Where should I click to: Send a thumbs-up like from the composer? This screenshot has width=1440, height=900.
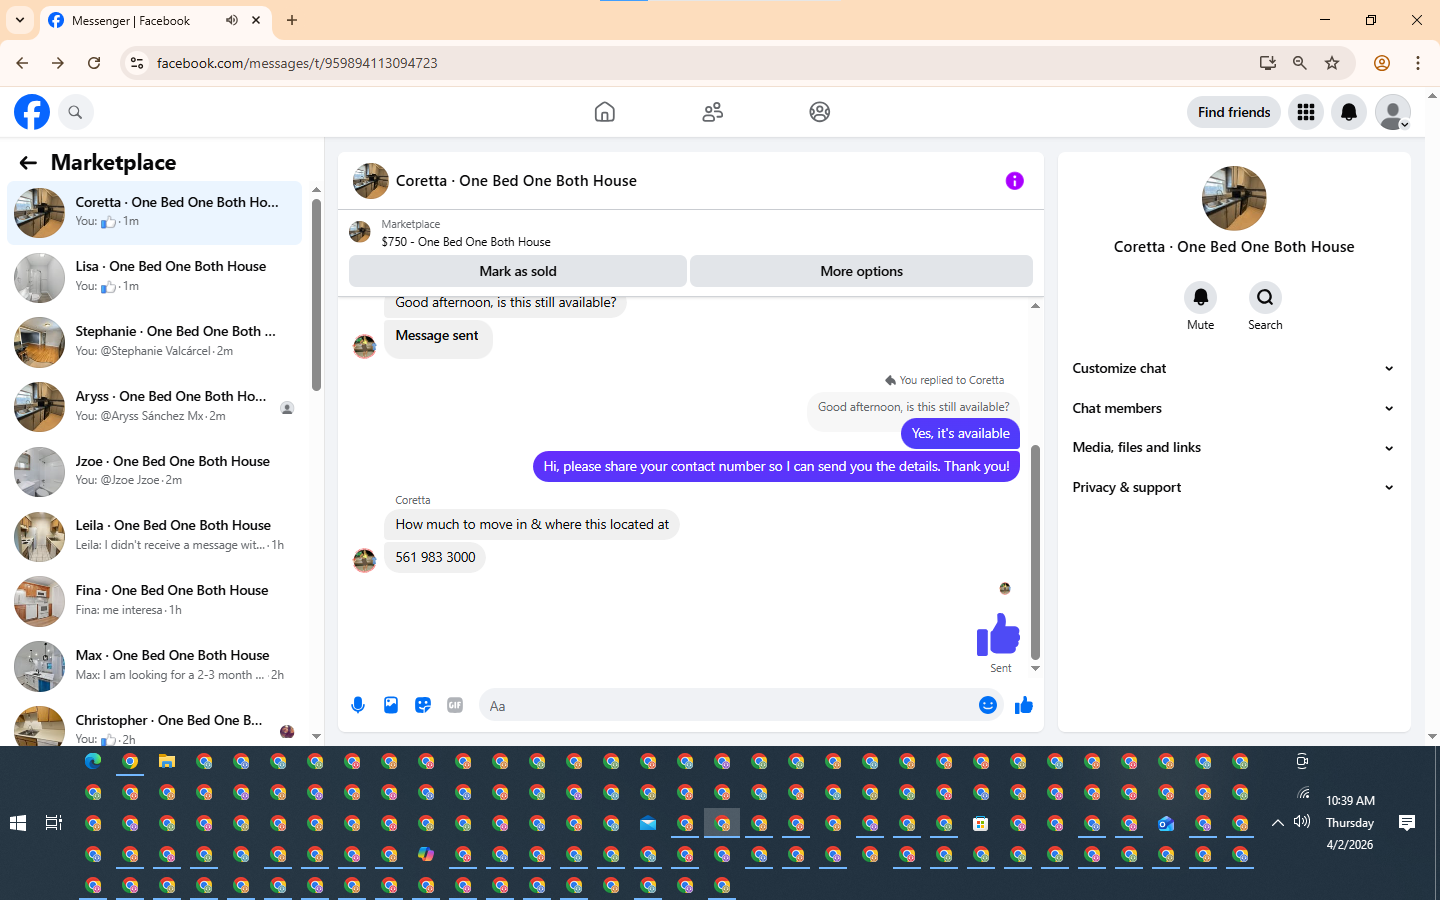click(x=1024, y=705)
